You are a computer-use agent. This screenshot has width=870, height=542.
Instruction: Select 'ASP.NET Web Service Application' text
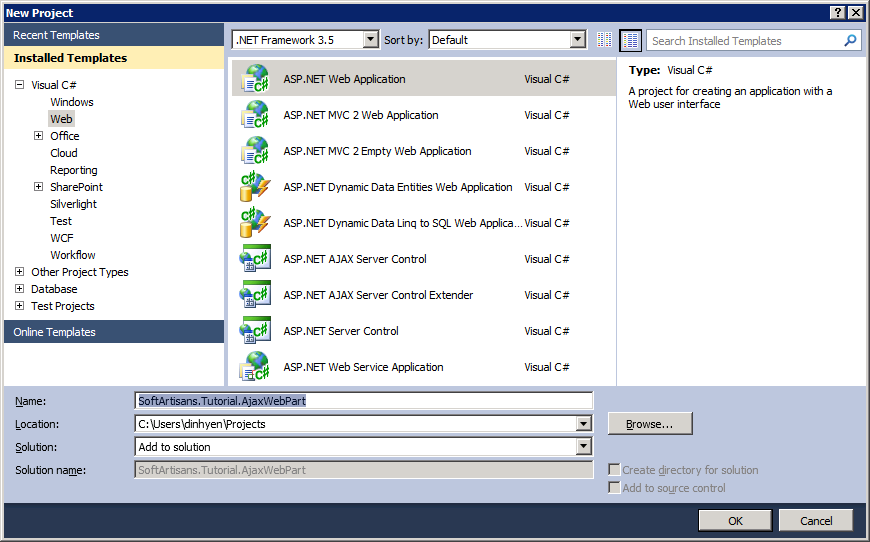coord(363,367)
